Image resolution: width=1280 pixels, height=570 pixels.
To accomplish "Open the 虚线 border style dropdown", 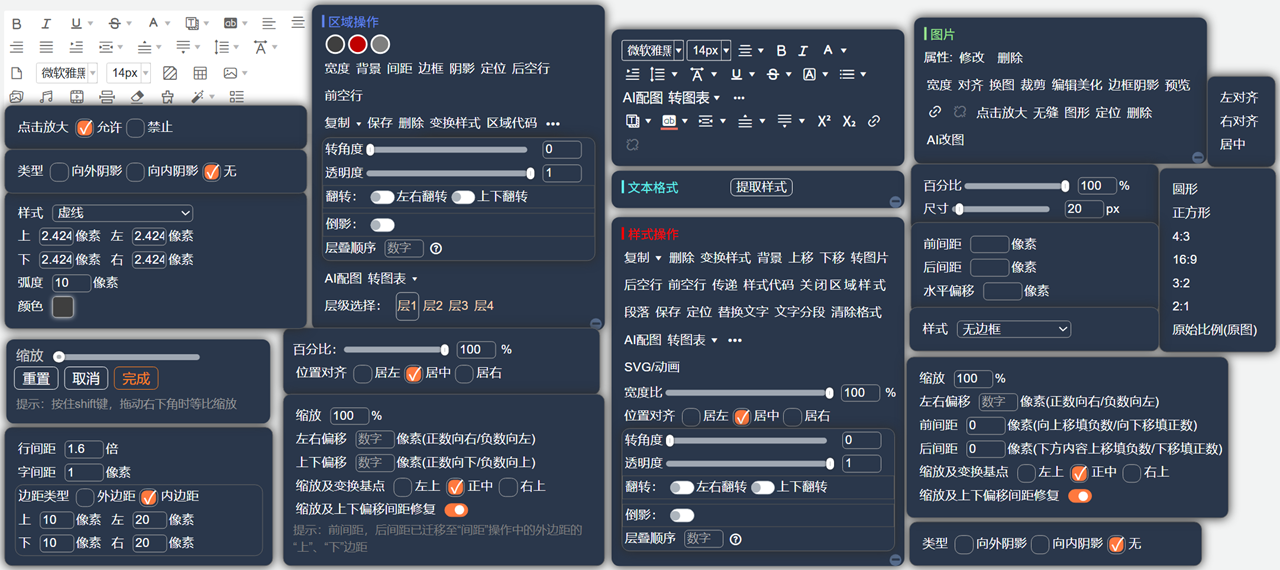I will pos(124,213).
